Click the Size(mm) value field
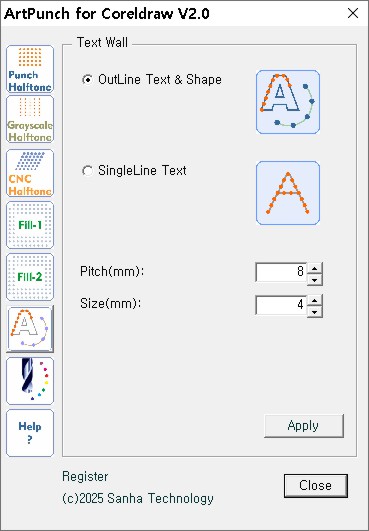 [x=281, y=305]
